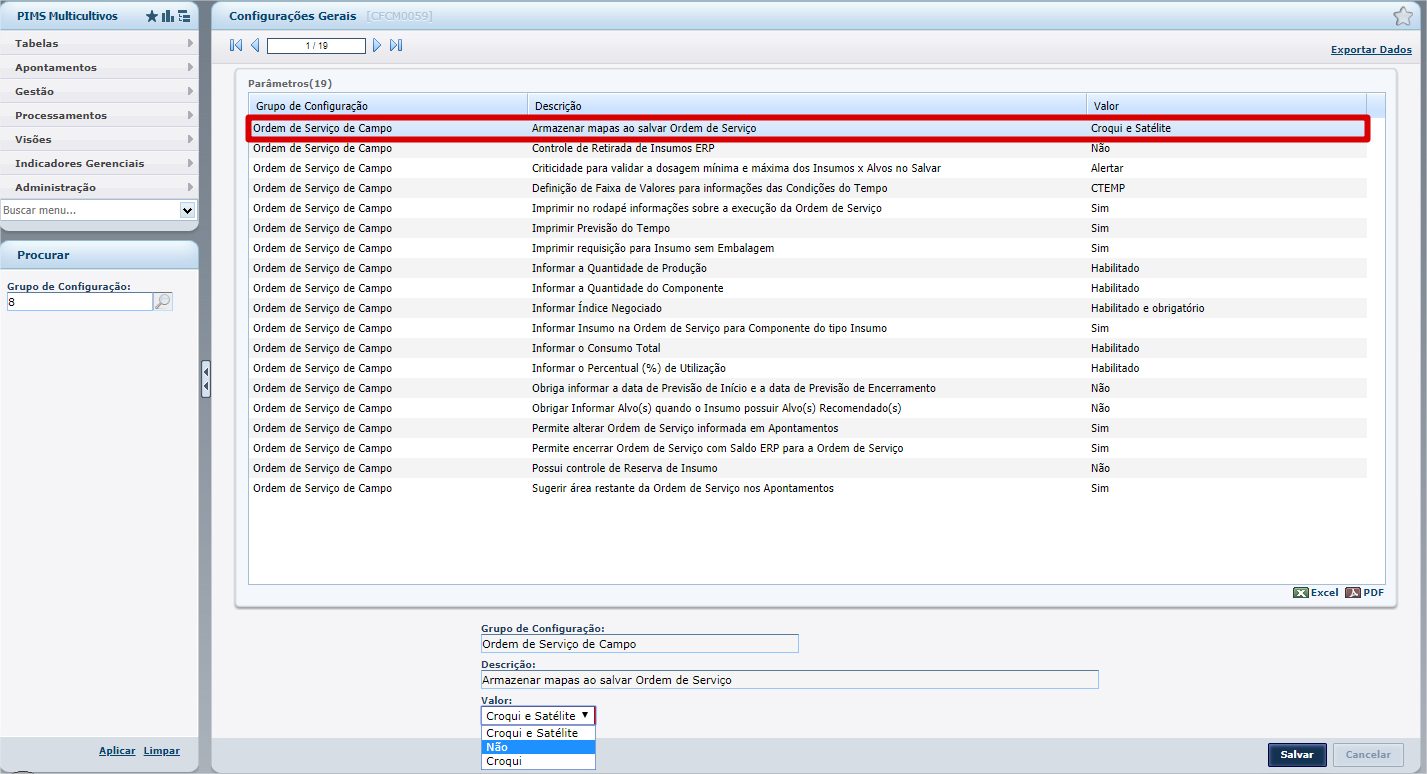Choose 'Croqui' option in Valor list
Image resolution: width=1427 pixels, height=774 pixels.
(538, 761)
